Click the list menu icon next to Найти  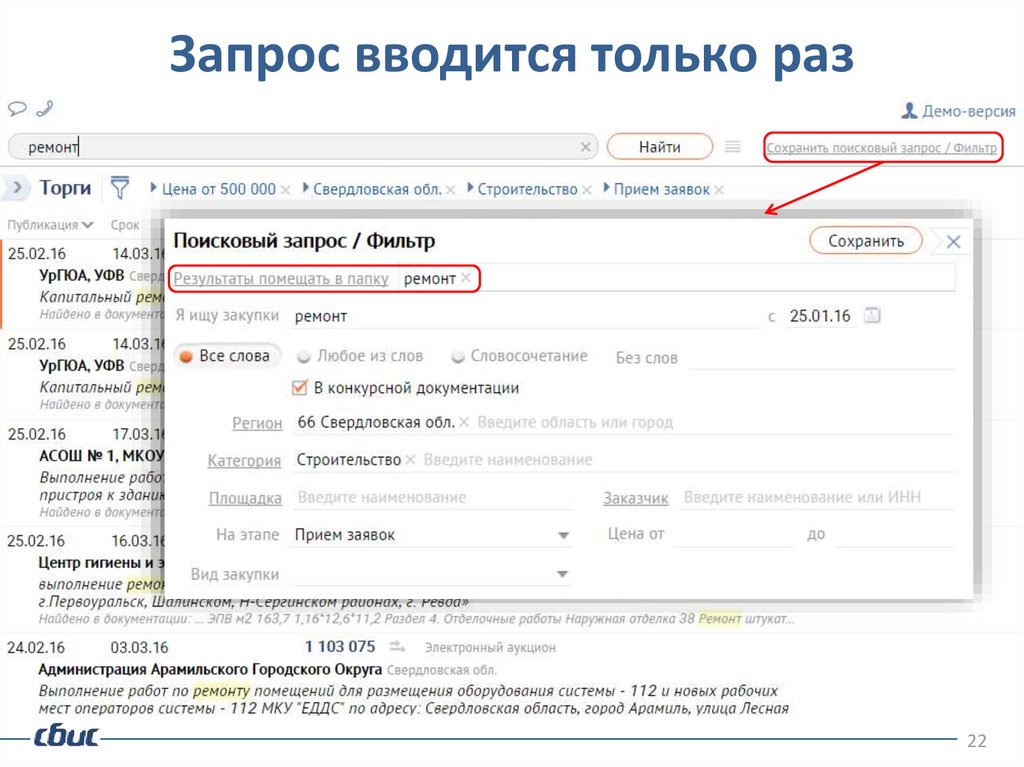point(733,147)
